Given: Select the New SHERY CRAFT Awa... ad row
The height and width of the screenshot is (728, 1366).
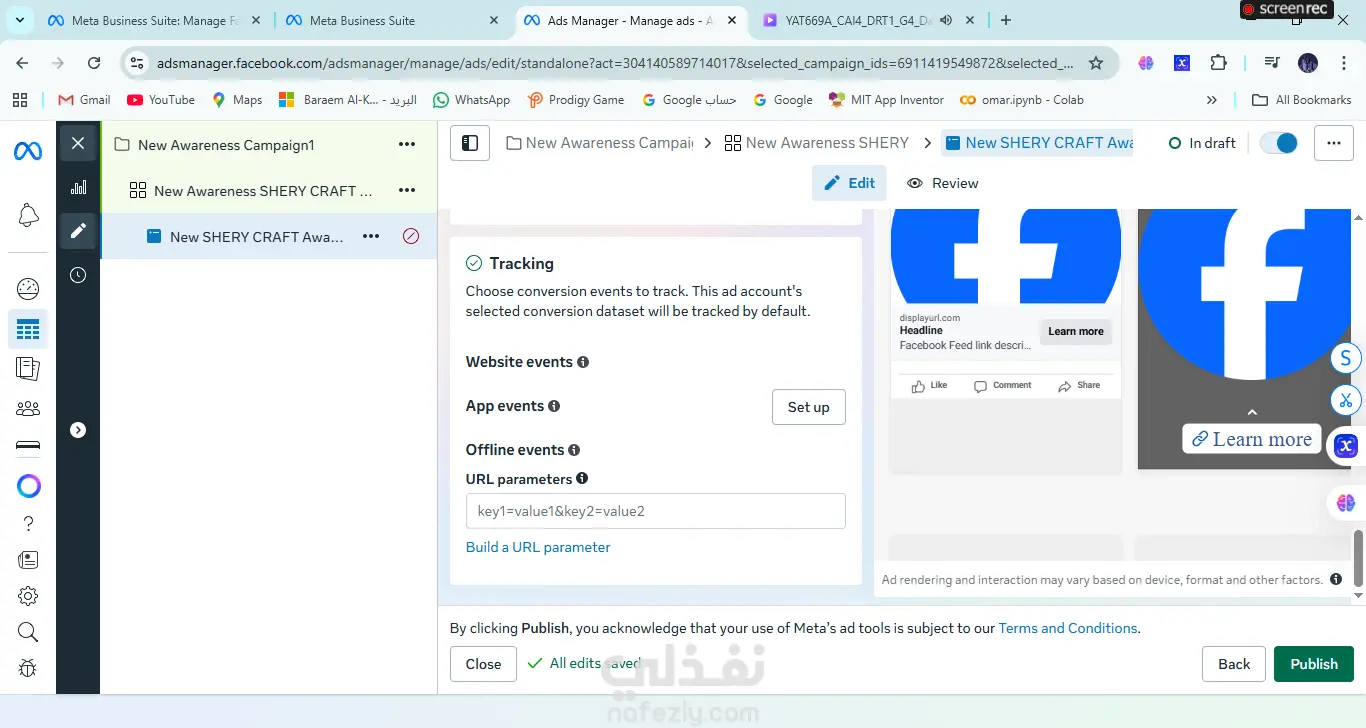Looking at the screenshot, I should tap(268, 237).
